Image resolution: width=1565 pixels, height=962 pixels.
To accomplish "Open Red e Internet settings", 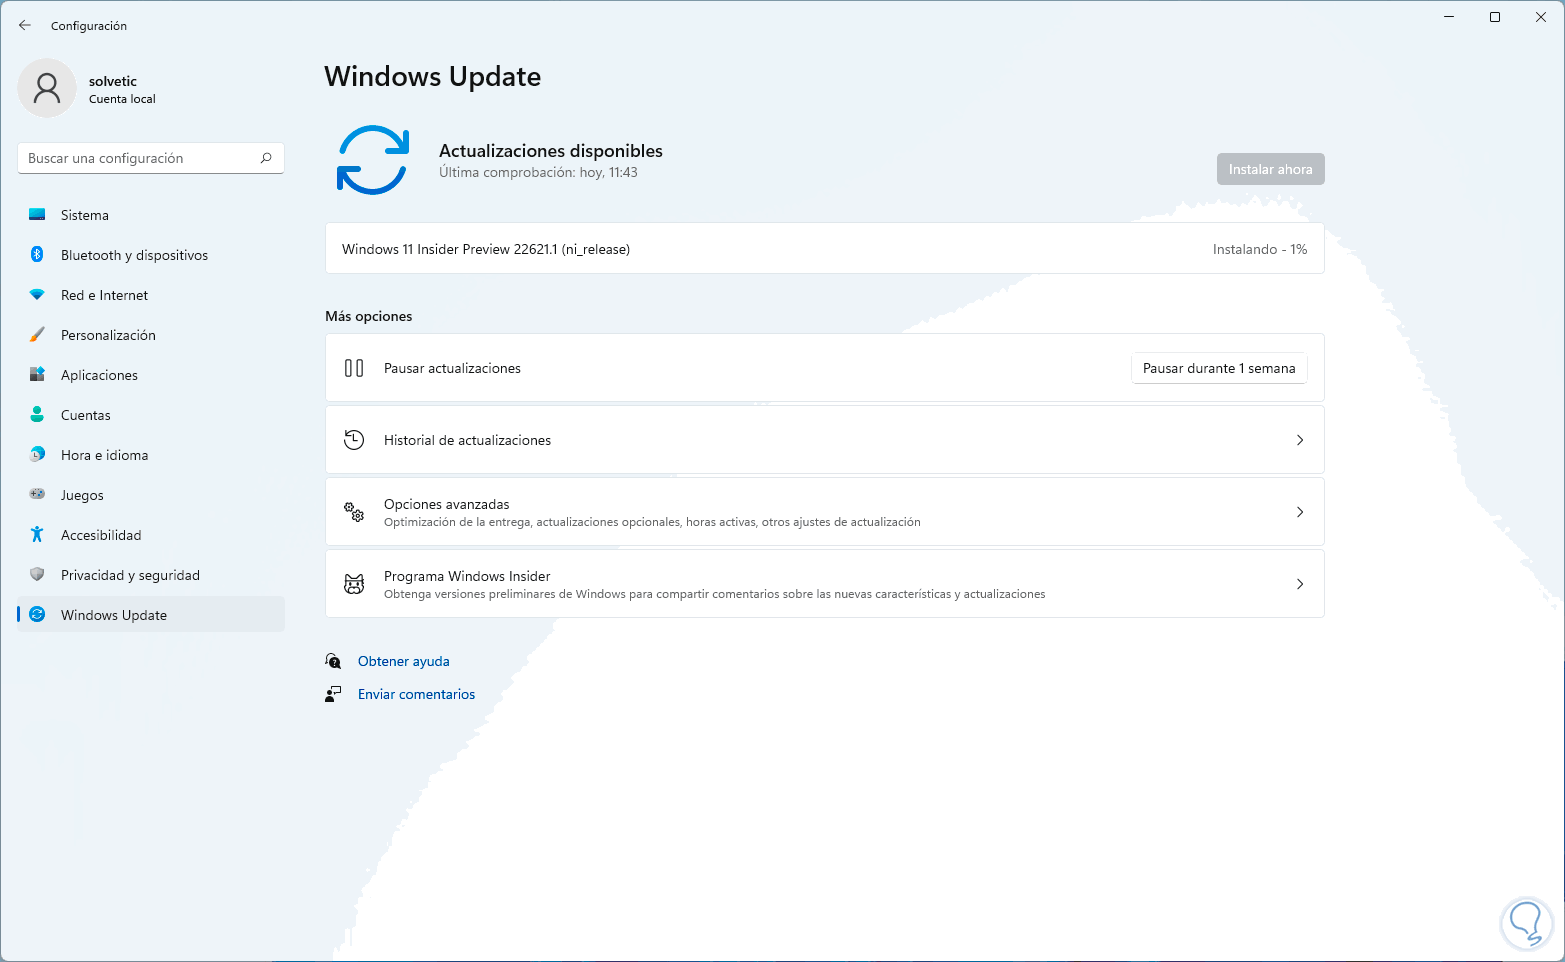I will click(x=151, y=294).
